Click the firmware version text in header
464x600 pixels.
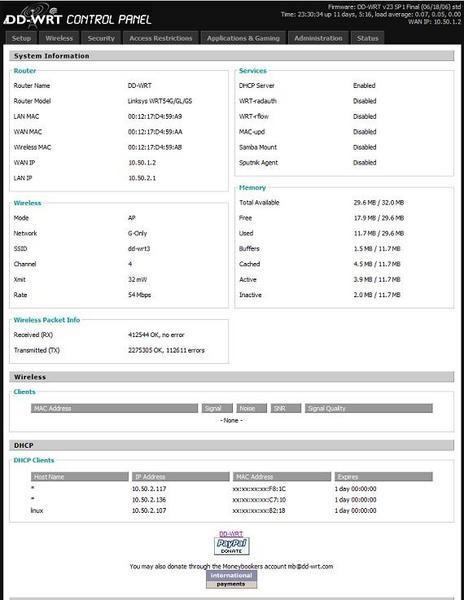click(x=394, y=7)
